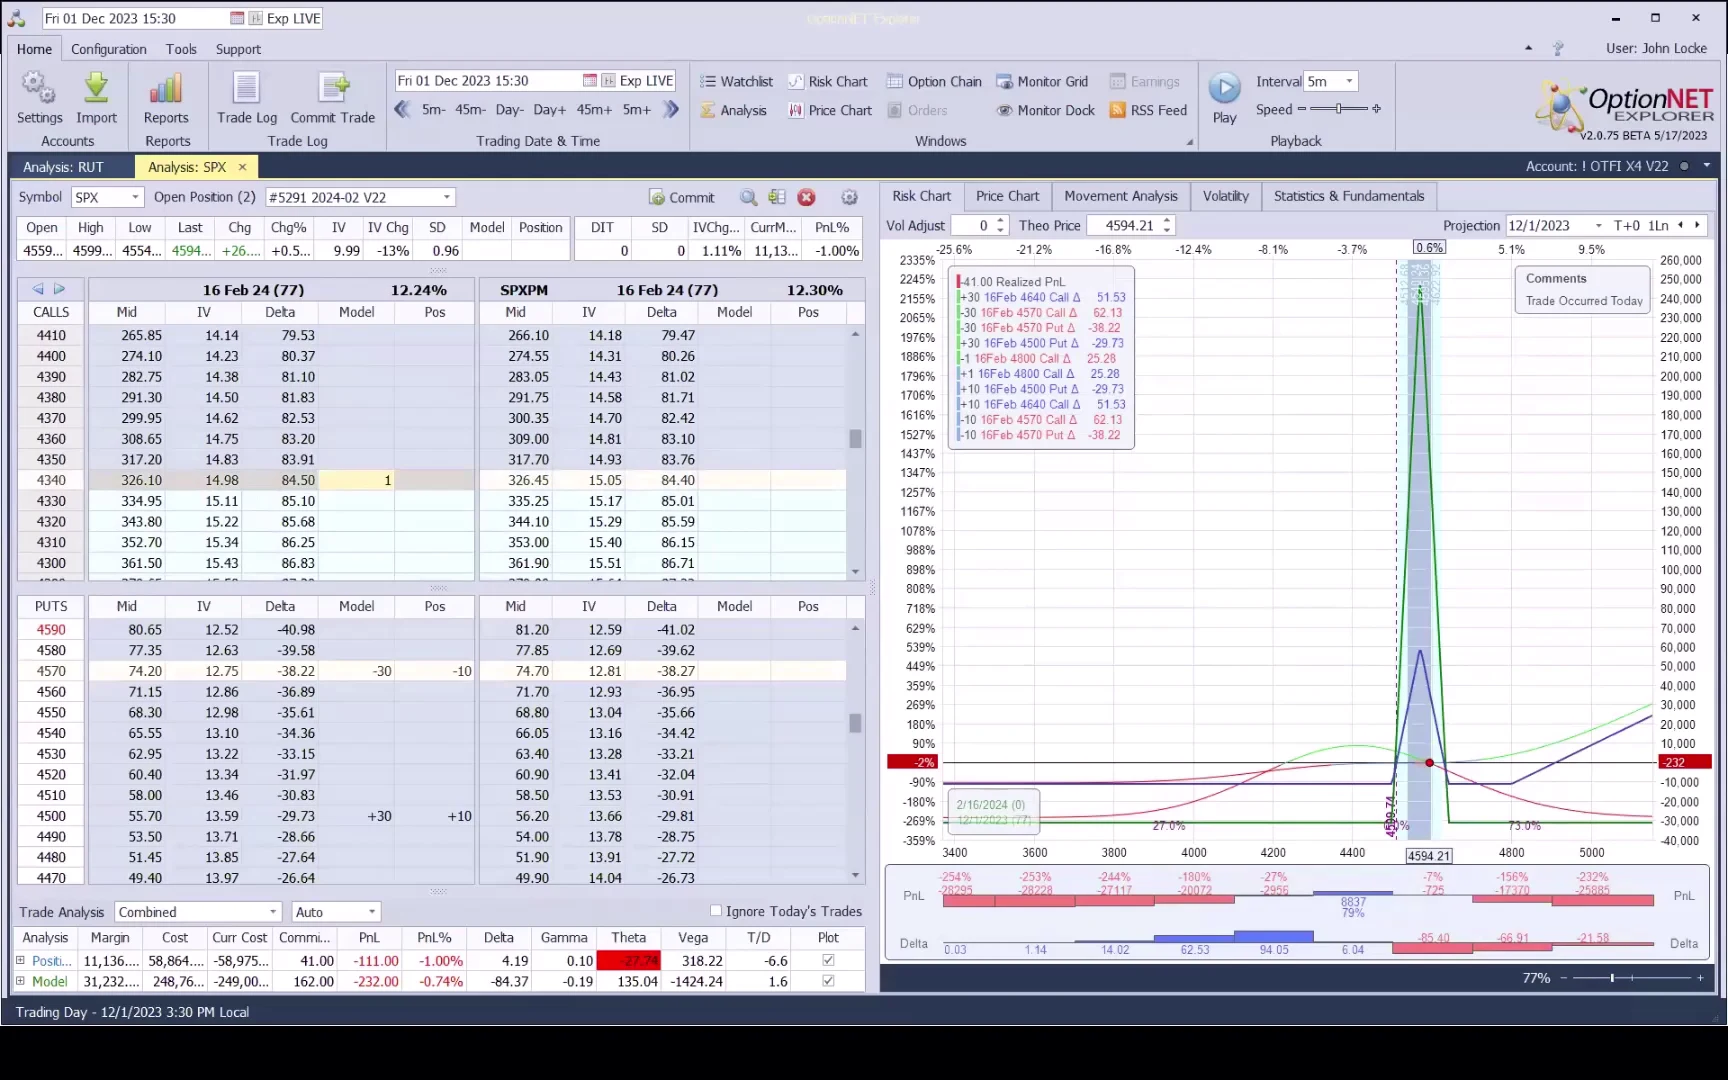Open the Option Chain window
The width and height of the screenshot is (1728, 1080).
934,82
